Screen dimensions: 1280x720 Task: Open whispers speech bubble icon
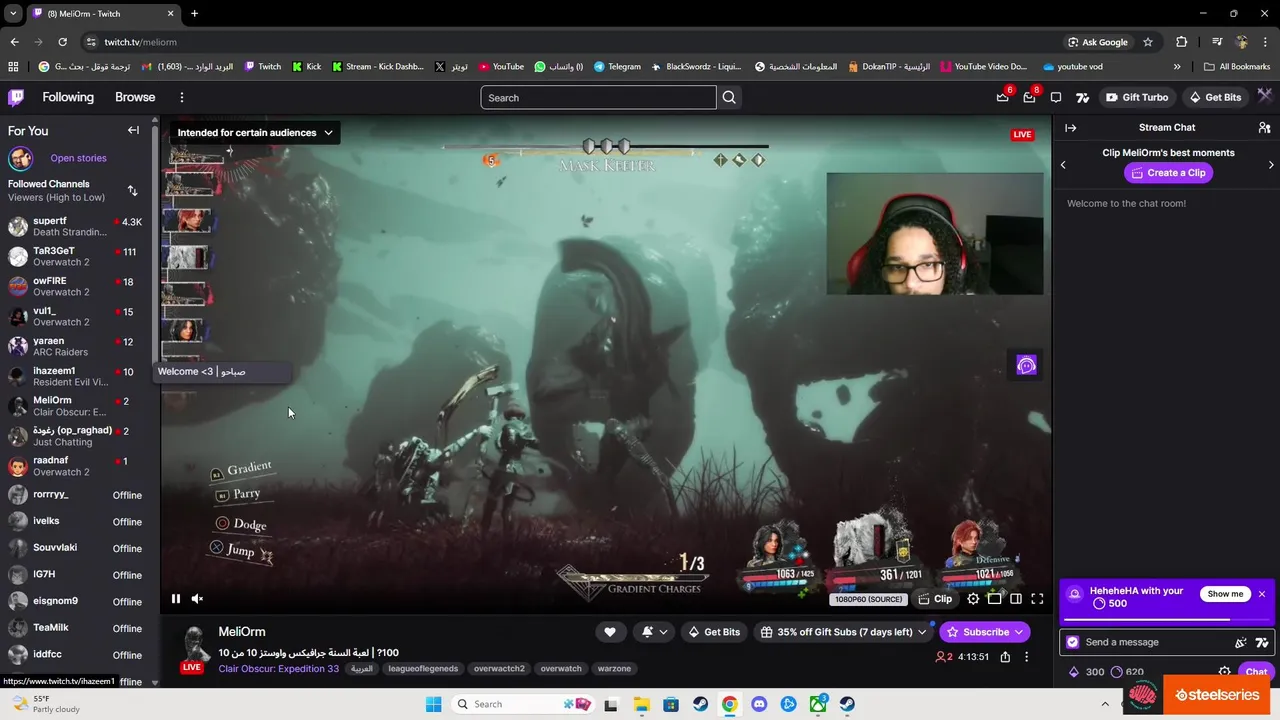pyautogui.click(x=1056, y=97)
